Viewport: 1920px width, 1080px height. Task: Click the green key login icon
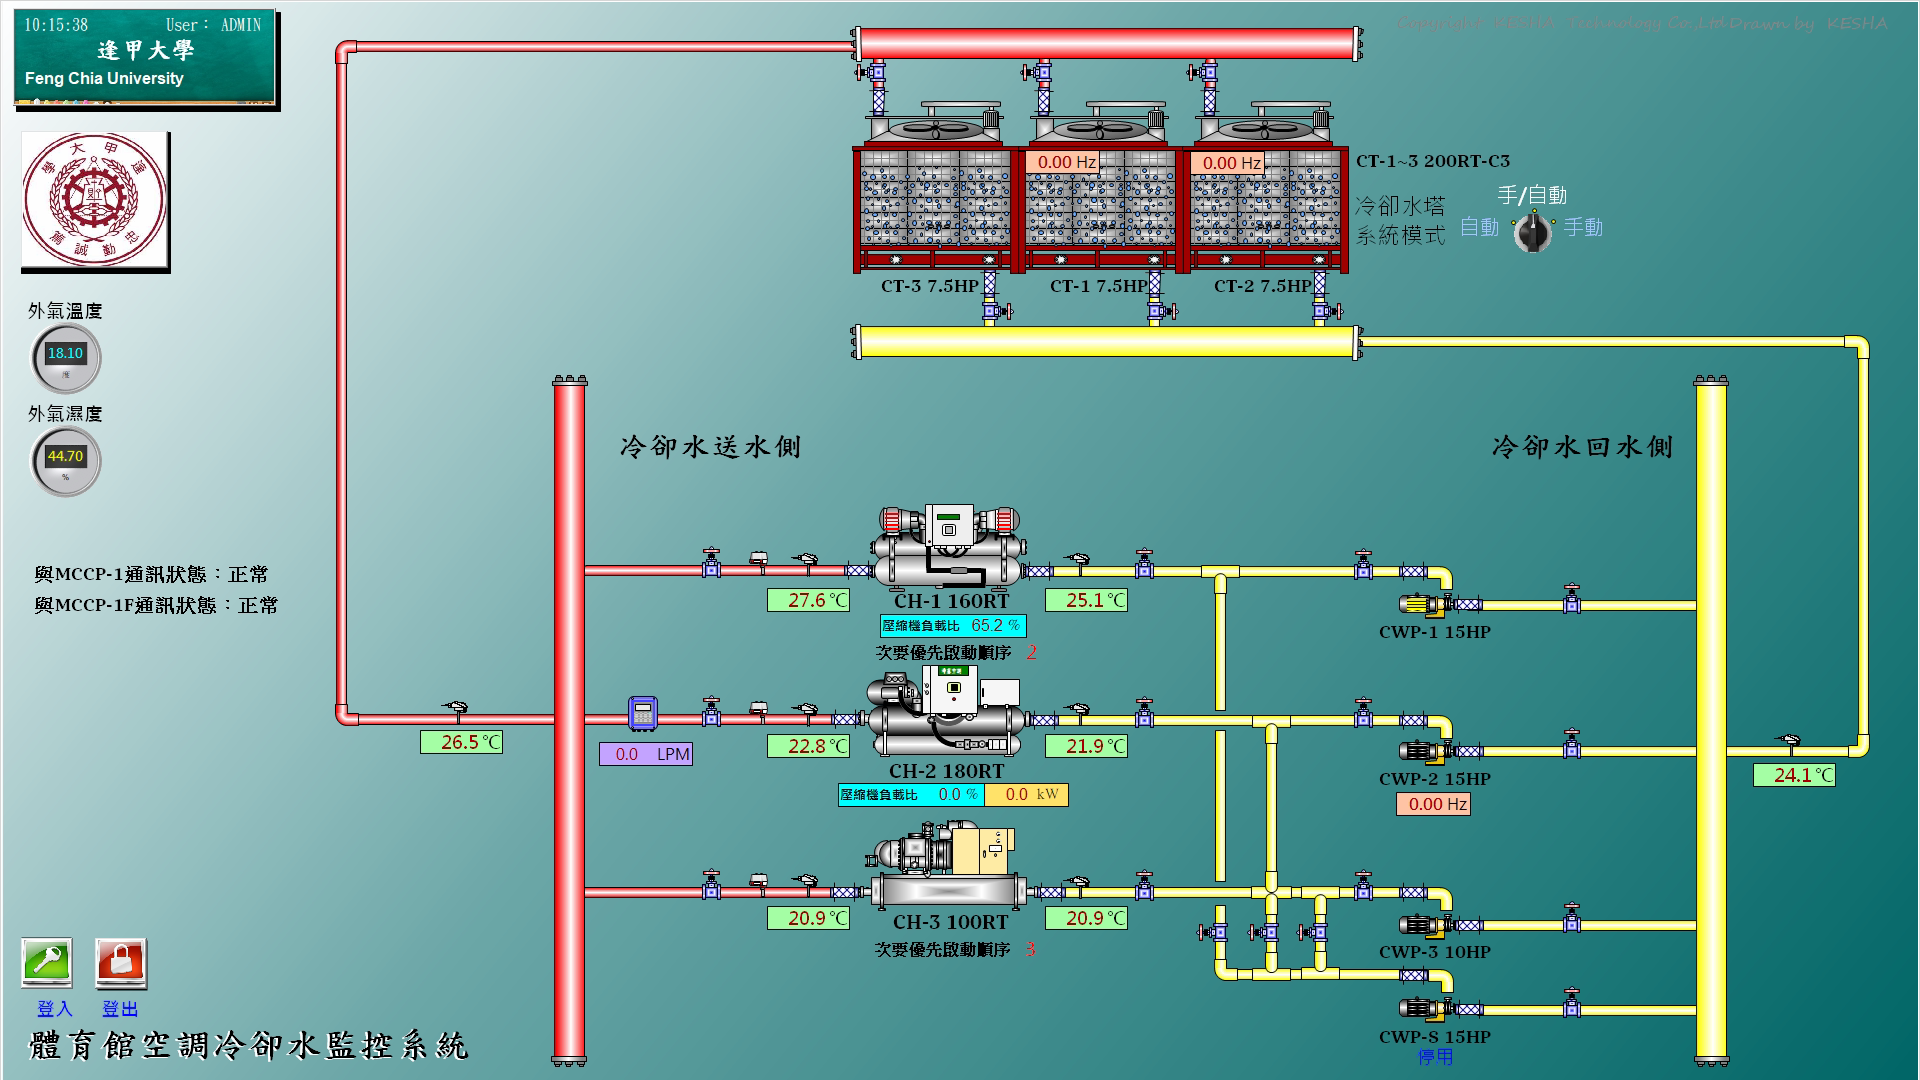point(47,963)
